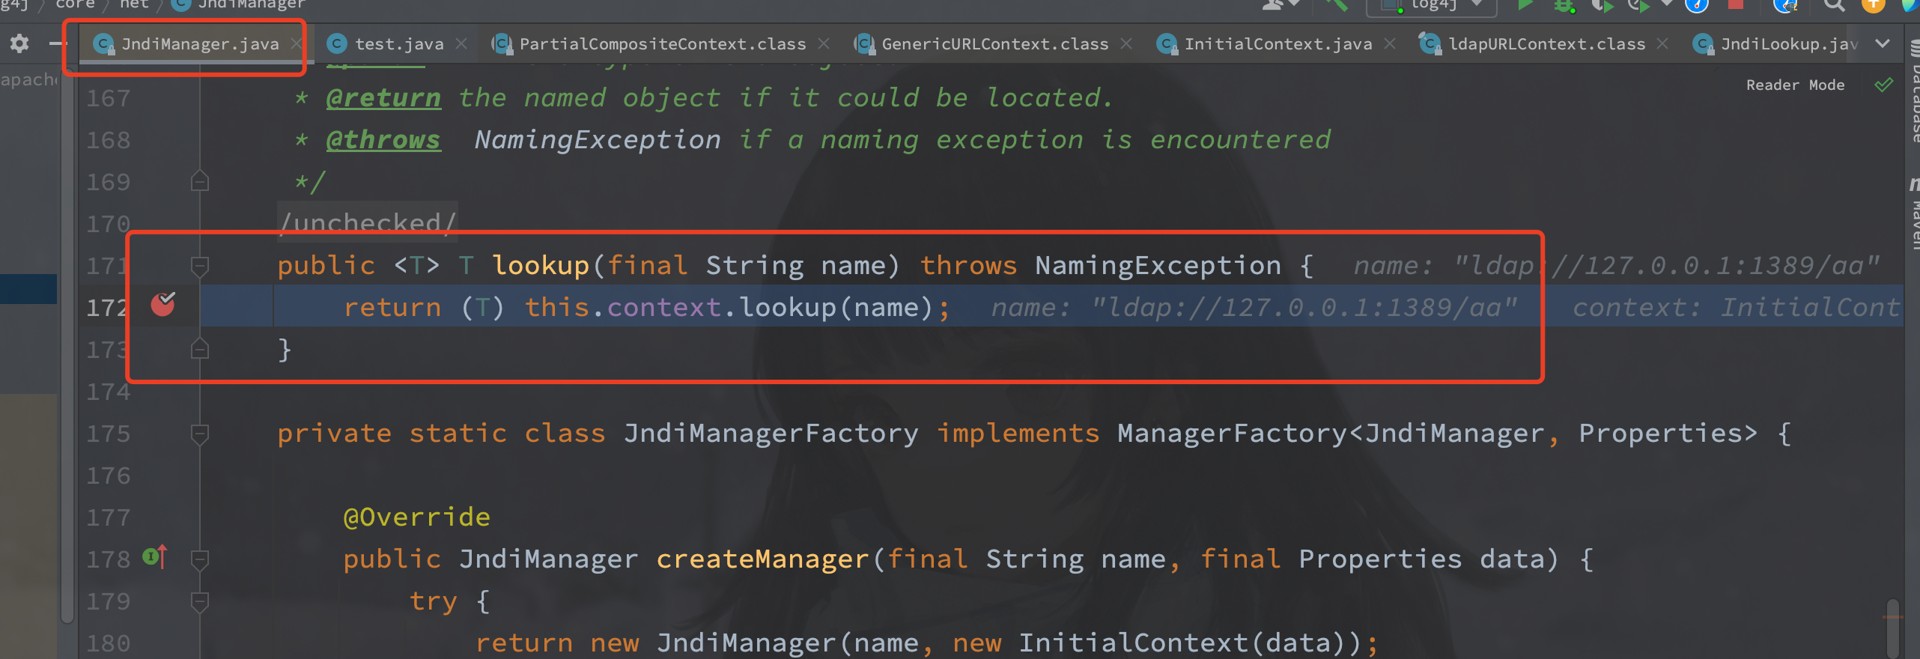Click the green Run button in toolbar
The width and height of the screenshot is (1920, 659).
[x=1526, y=5]
